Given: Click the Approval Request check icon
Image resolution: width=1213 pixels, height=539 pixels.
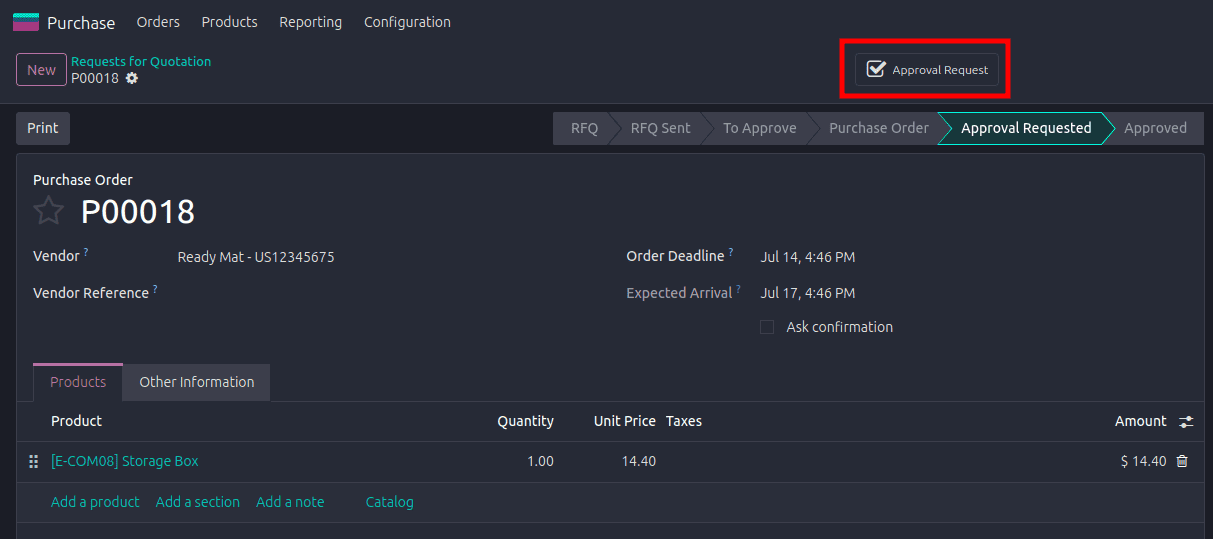Looking at the screenshot, I should click(876, 69).
